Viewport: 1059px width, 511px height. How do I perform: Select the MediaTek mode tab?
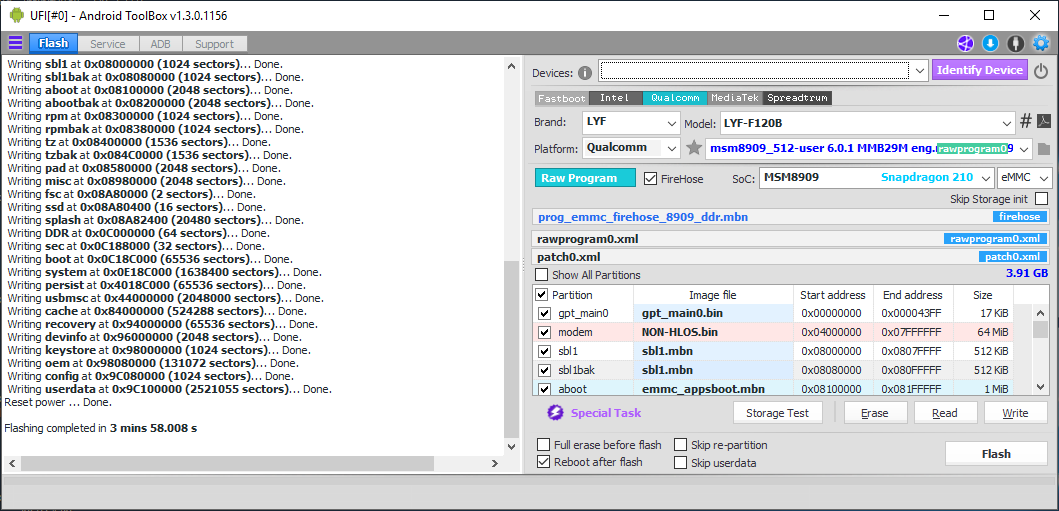tap(735, 98)
